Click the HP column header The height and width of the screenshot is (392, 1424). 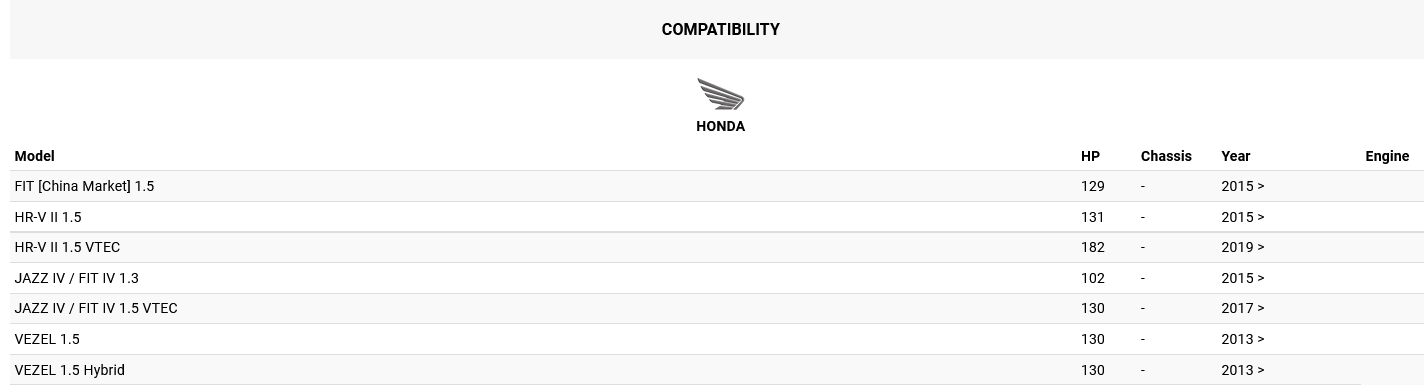click(1090, 156)
